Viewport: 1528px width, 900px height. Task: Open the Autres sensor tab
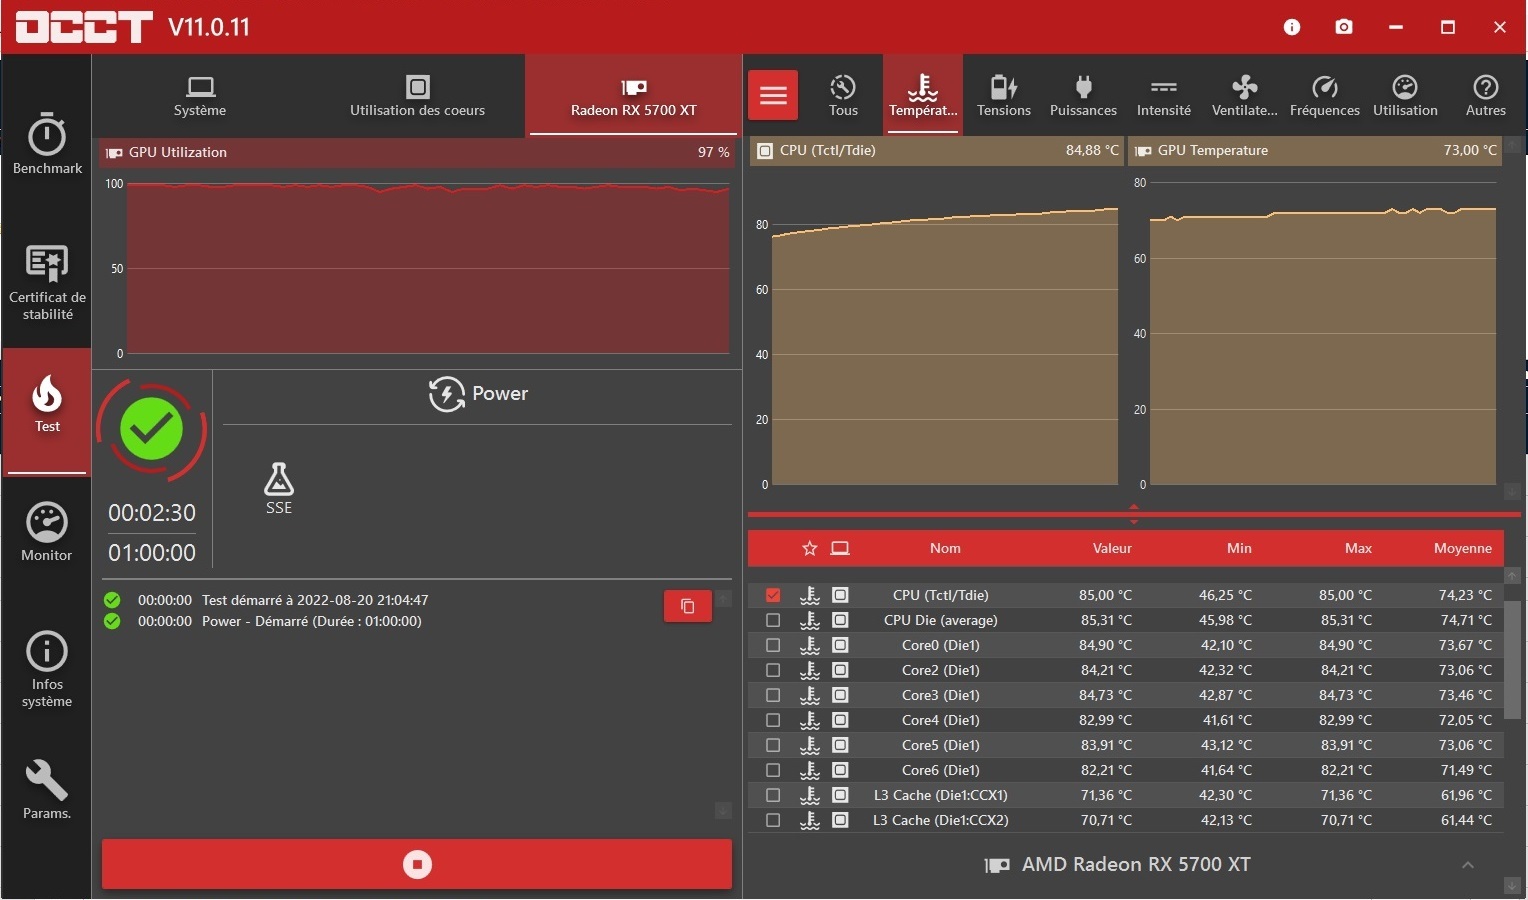click(1486, 96)
